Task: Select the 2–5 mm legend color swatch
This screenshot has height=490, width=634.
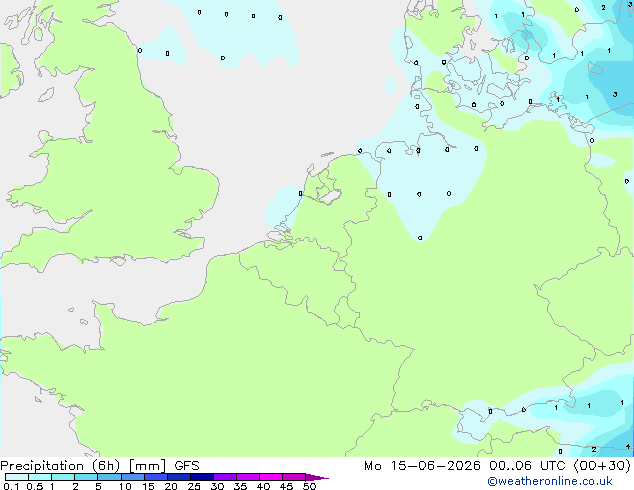Action: 86,477
